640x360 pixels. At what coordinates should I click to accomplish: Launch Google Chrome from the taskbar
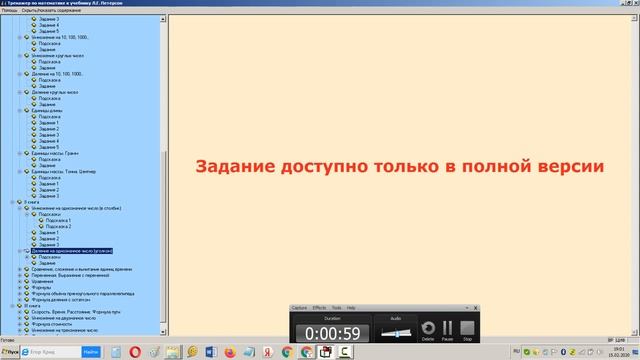click(x=287, y=352)
